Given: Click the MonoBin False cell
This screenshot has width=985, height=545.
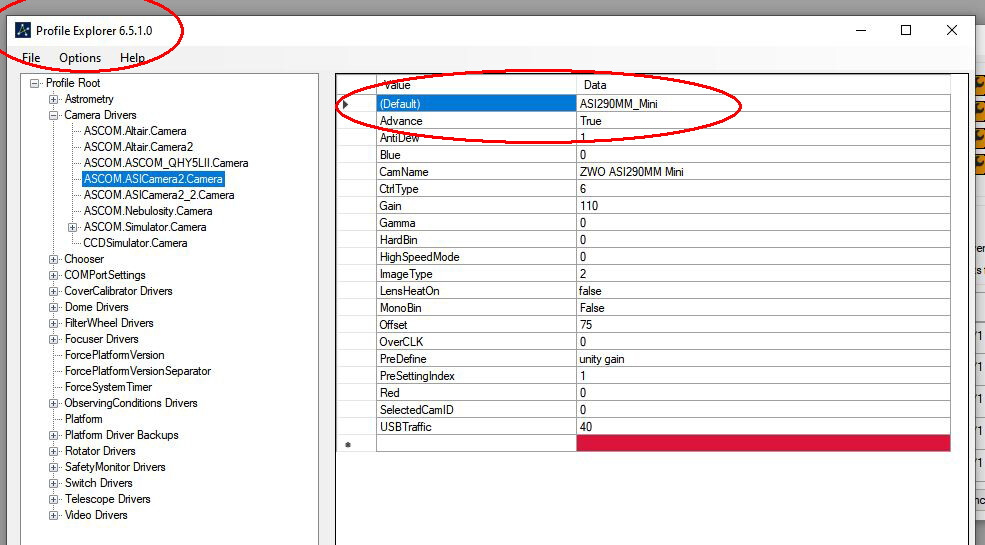Looking at the screenshot, I should pos(763,308).
